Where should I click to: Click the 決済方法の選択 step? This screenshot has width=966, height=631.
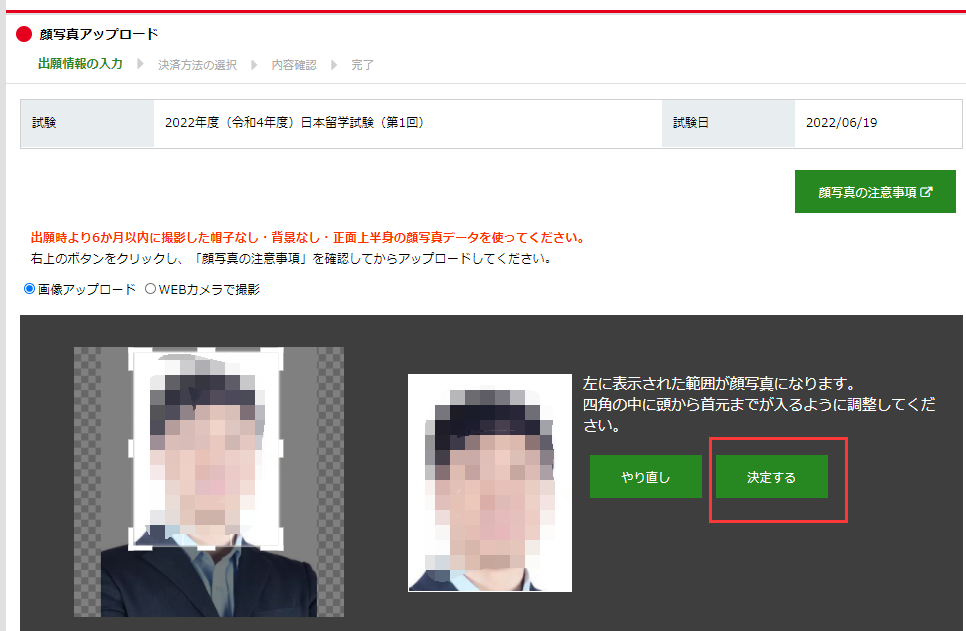click(197, 65)
